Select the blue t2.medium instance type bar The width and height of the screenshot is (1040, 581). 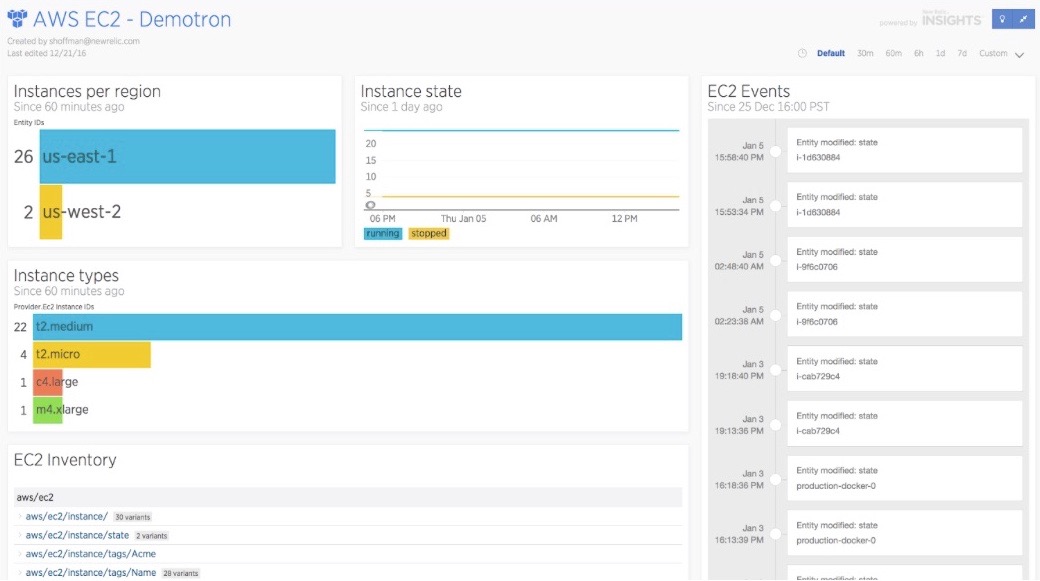tap(357, 326)
